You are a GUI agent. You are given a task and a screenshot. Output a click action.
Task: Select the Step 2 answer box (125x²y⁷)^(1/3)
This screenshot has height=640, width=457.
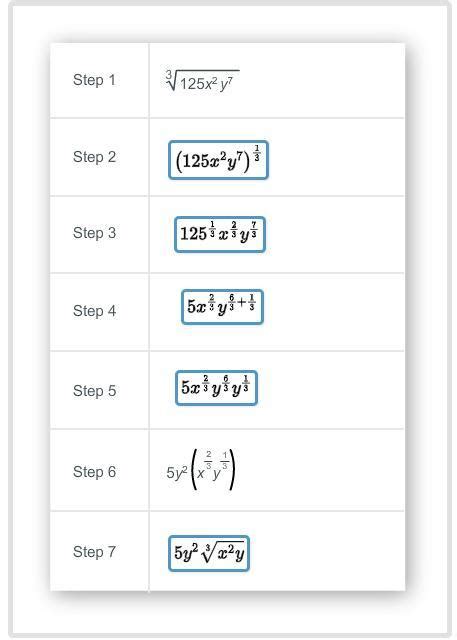[x=218, y=160]
